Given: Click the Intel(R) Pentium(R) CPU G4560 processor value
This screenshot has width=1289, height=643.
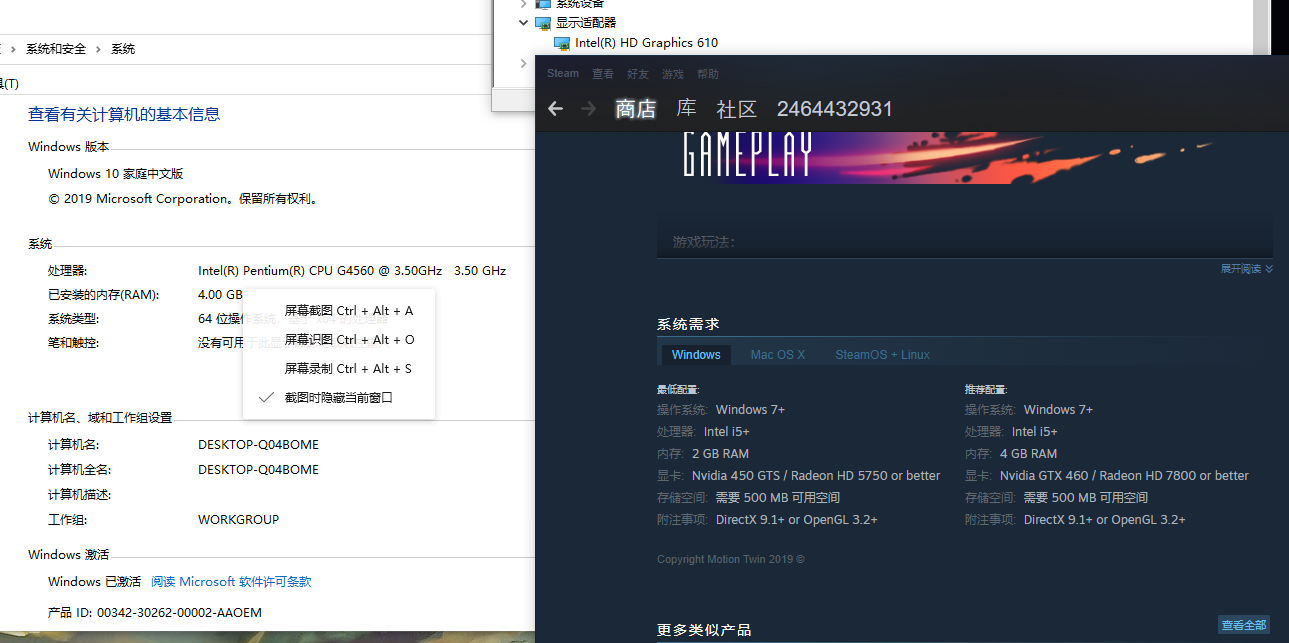Looking at the screenshot, I should point(352,271).
